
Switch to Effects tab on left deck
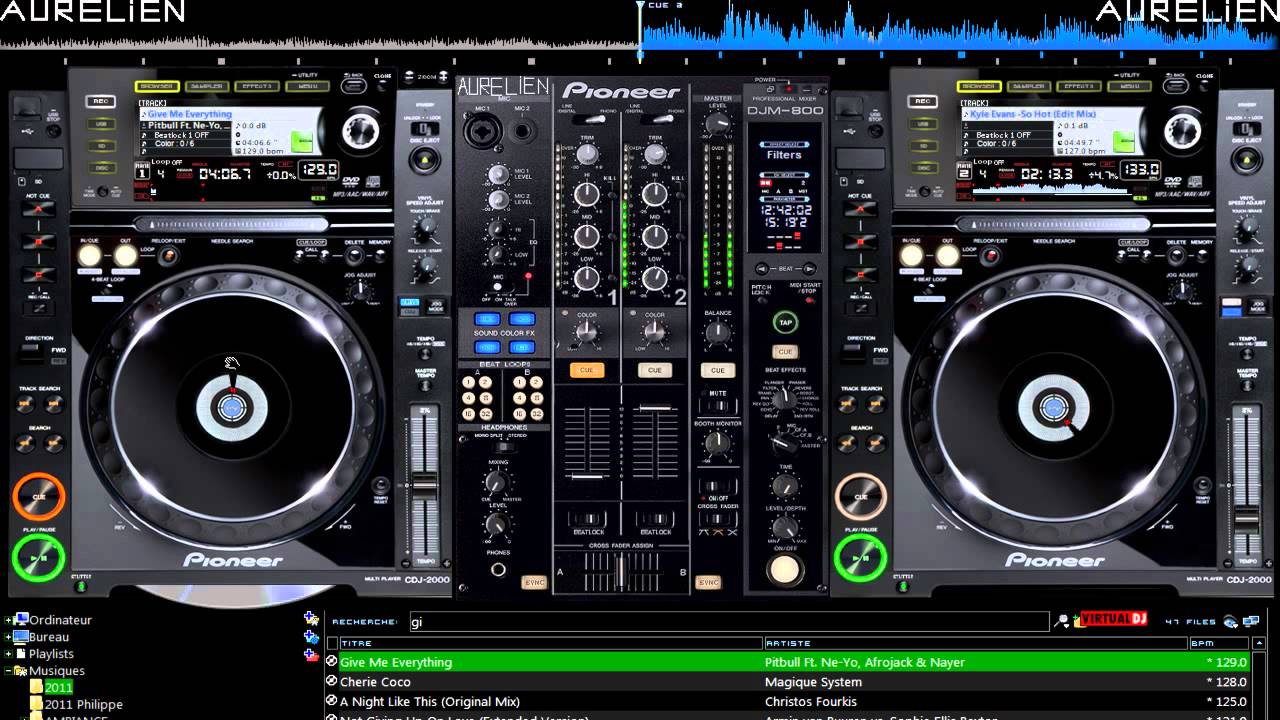coord(257,87)
